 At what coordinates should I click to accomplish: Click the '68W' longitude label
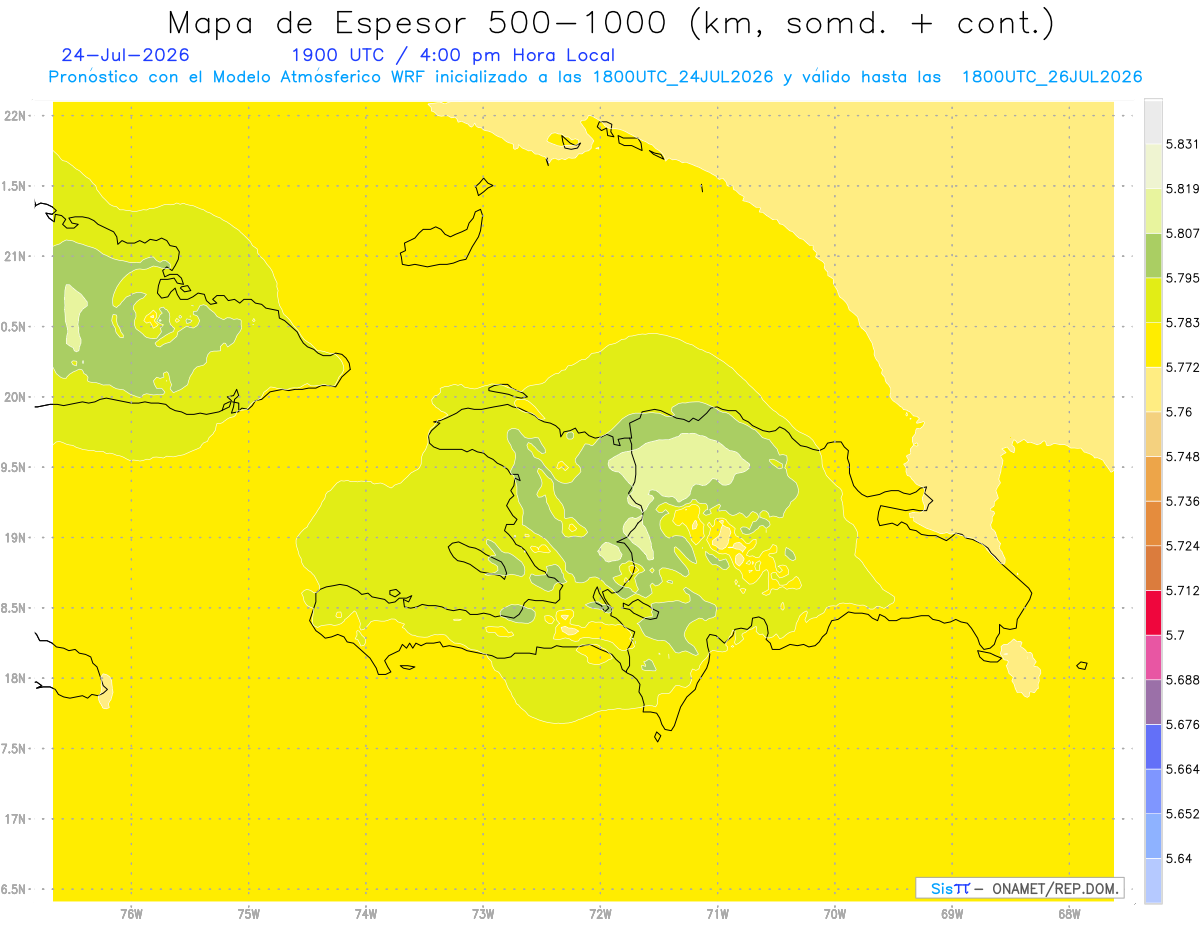[1068, 914]
